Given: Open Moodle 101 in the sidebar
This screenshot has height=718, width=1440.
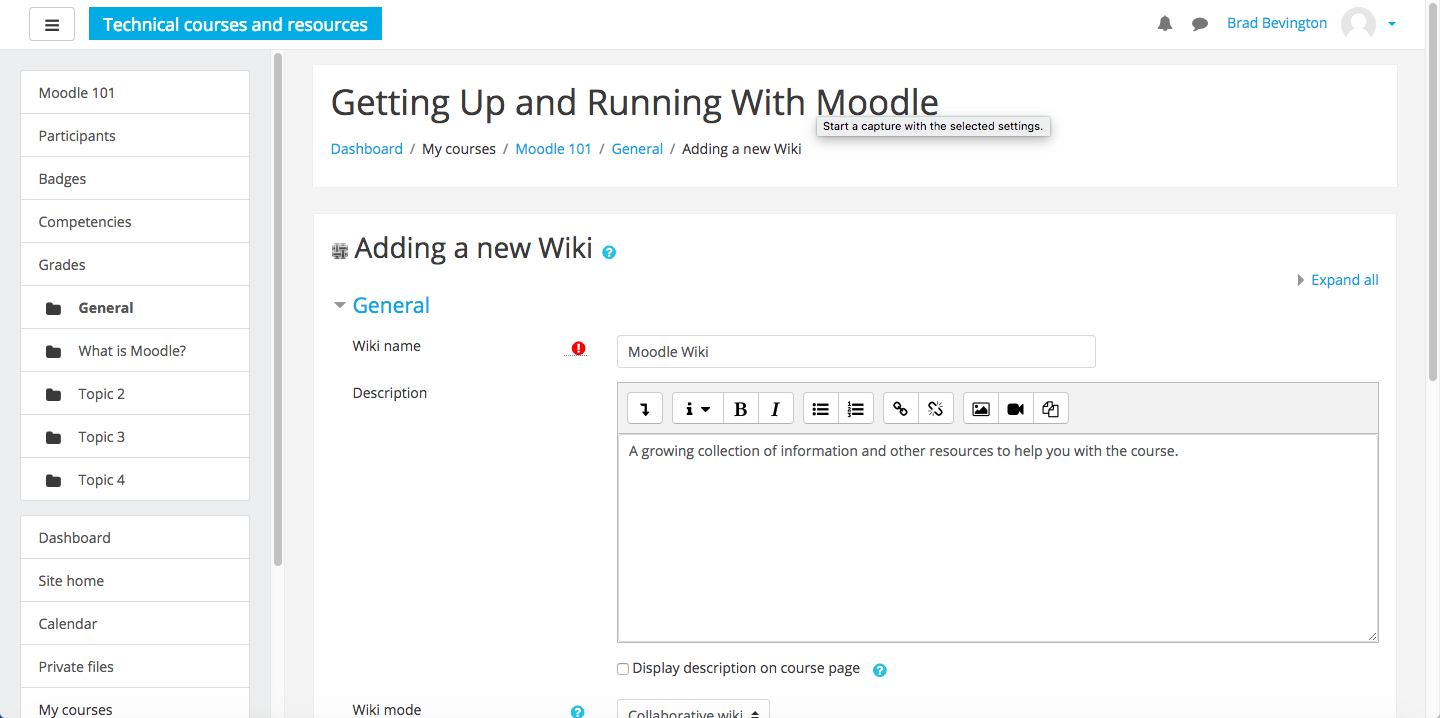Looking at the screenshot, I should point(135,93).
